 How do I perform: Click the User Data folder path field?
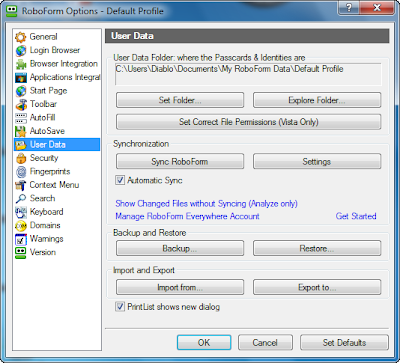(x=248, y=74)
